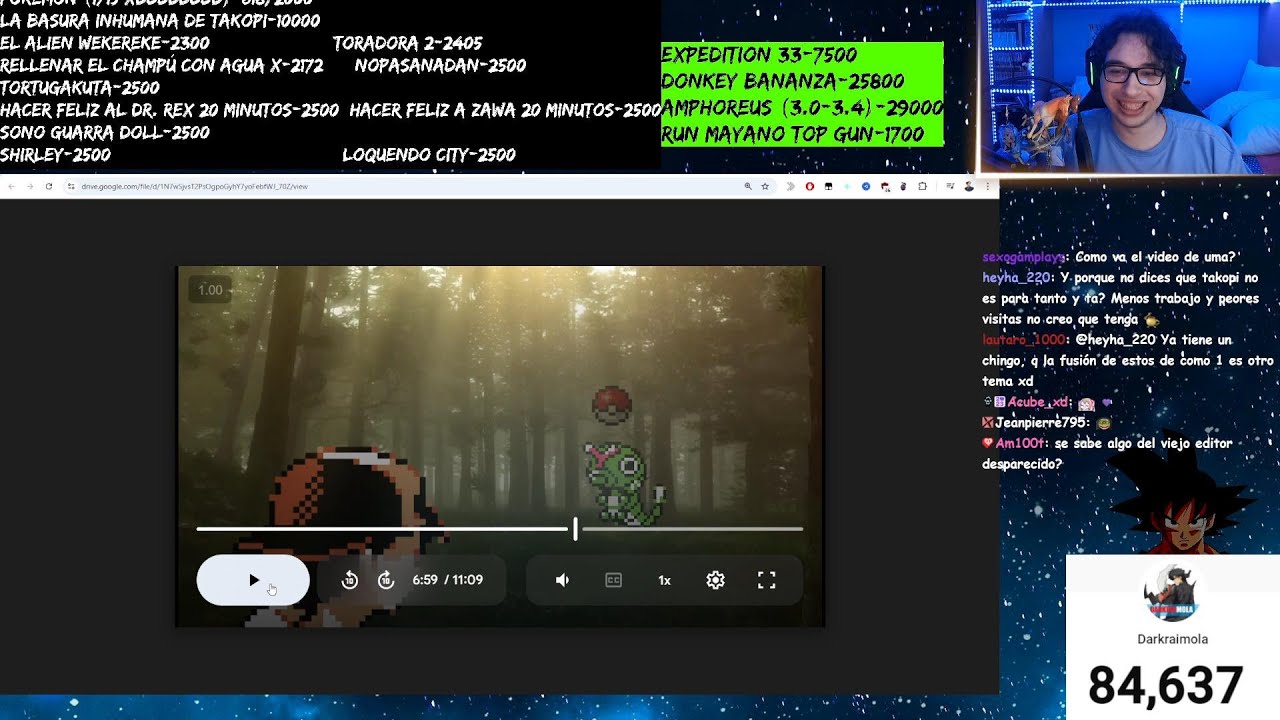This screenshot has height=720, width=1280.
Task: Open the dark grenade-shaped extension icon
Action: click(902, 186)
